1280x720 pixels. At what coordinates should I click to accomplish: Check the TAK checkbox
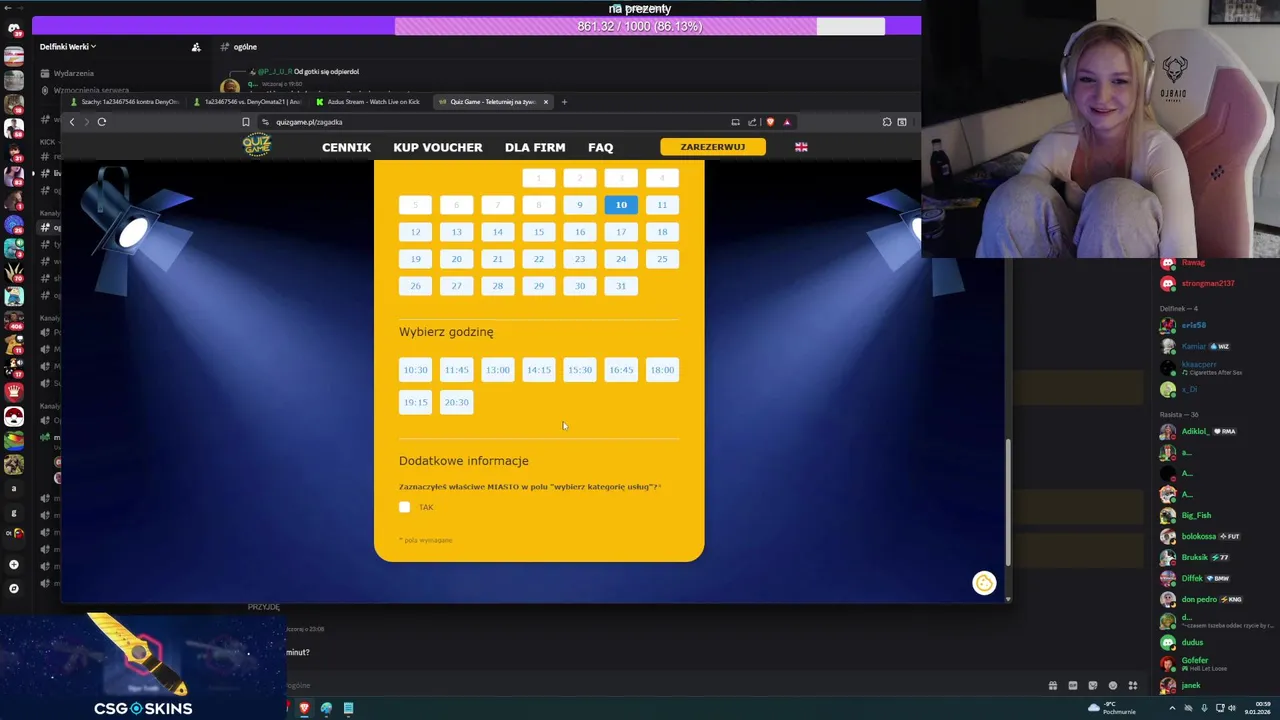pos(405,507)
